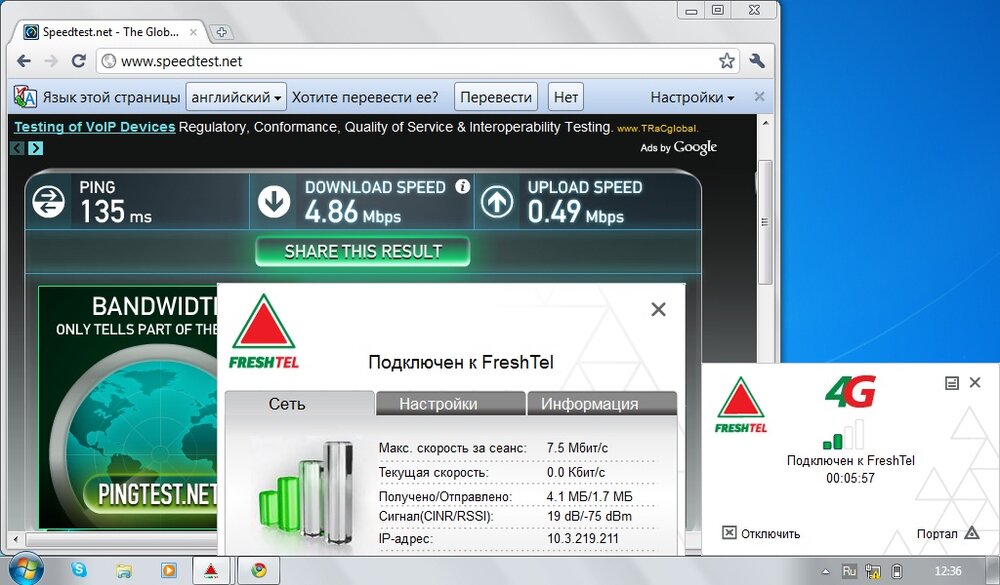Screen dimensions: 1000x585
Task: Bookmark the page using the star icon
Action: click(727, 60)
